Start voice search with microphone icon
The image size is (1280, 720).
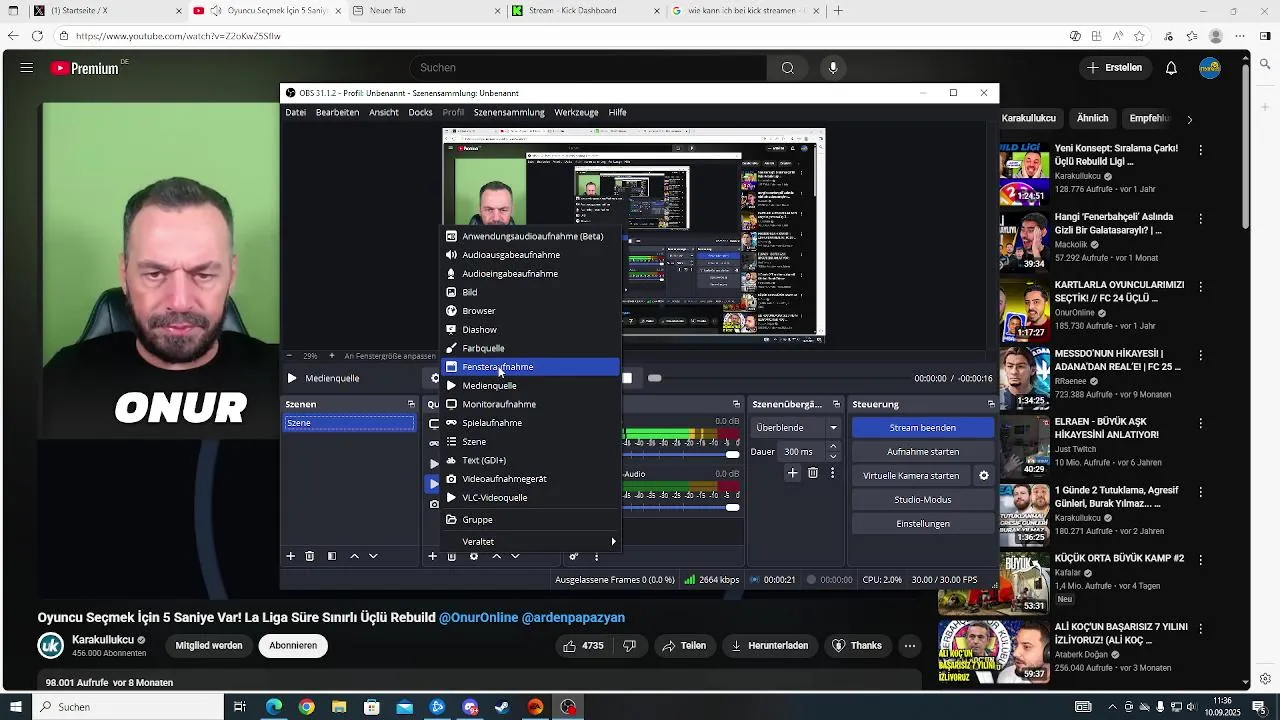[x=833, y=68]
